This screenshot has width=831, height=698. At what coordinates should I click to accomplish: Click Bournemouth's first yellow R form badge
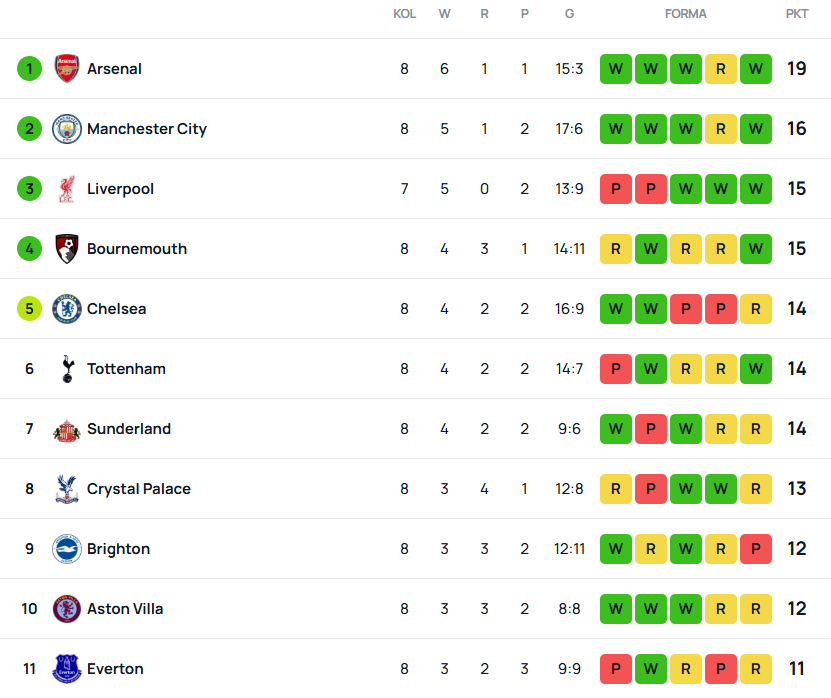coord(616,249)
